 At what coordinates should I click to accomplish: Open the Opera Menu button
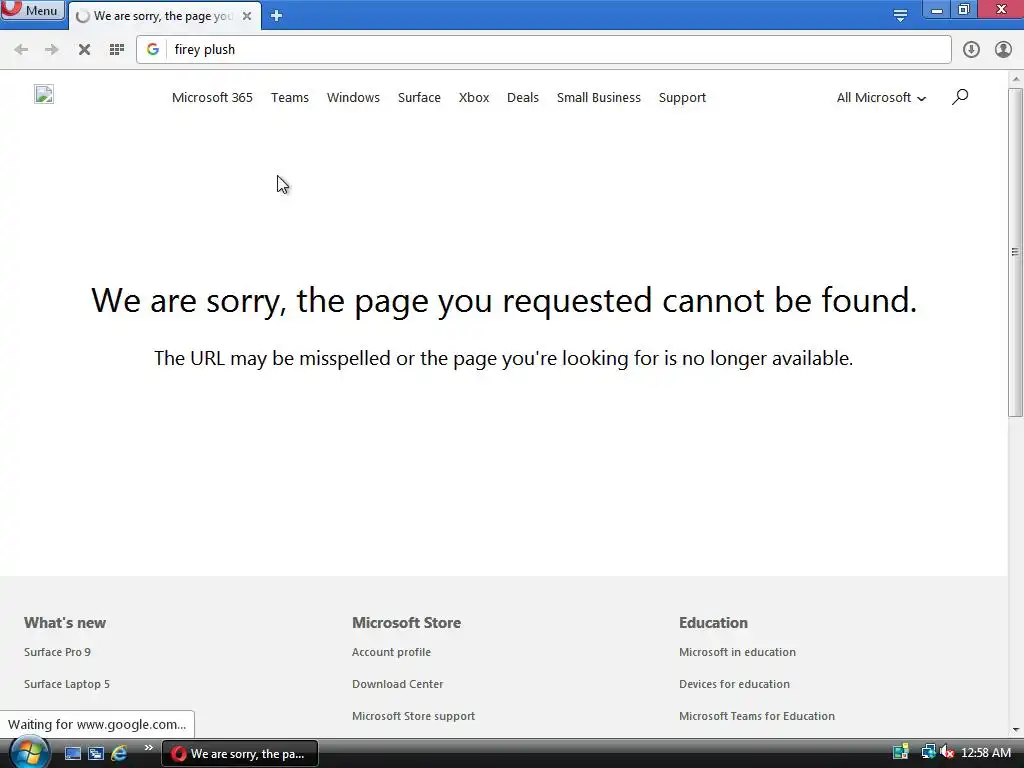(x=33, y=10)
